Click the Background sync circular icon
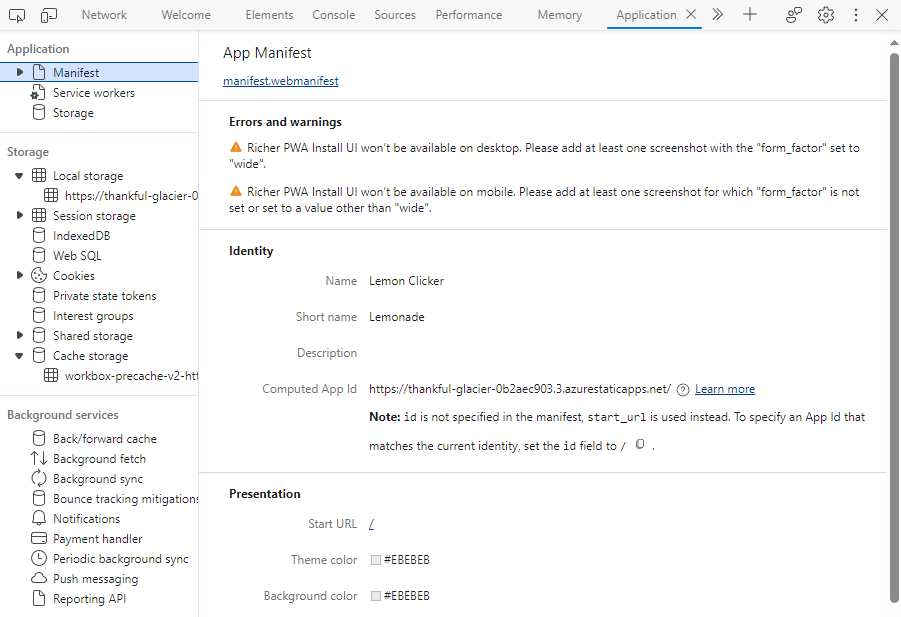 (38, 479)
